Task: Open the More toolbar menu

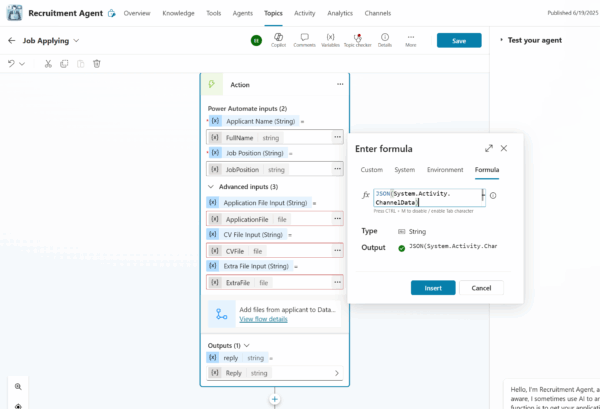Action: click(x=411, y=40)
